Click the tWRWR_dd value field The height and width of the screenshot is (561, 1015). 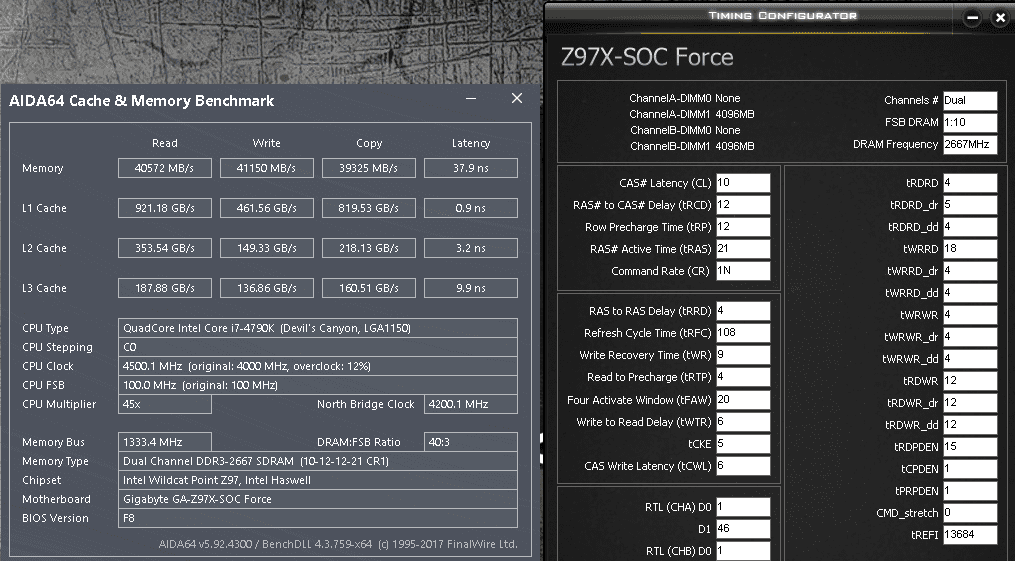(x=970, y=358)
